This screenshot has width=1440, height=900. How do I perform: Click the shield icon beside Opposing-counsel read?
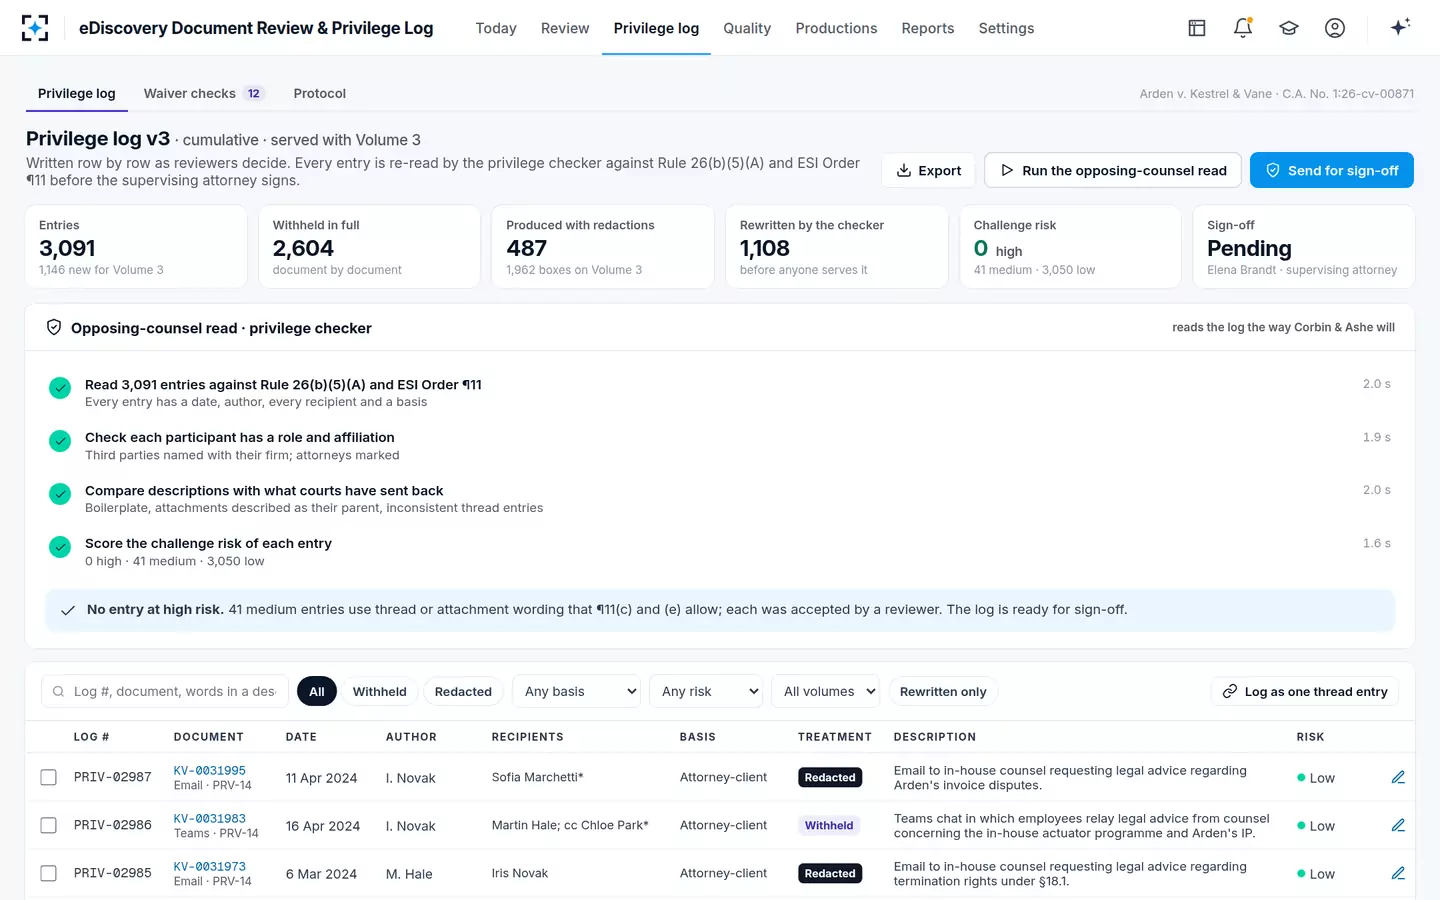point(54,327)
